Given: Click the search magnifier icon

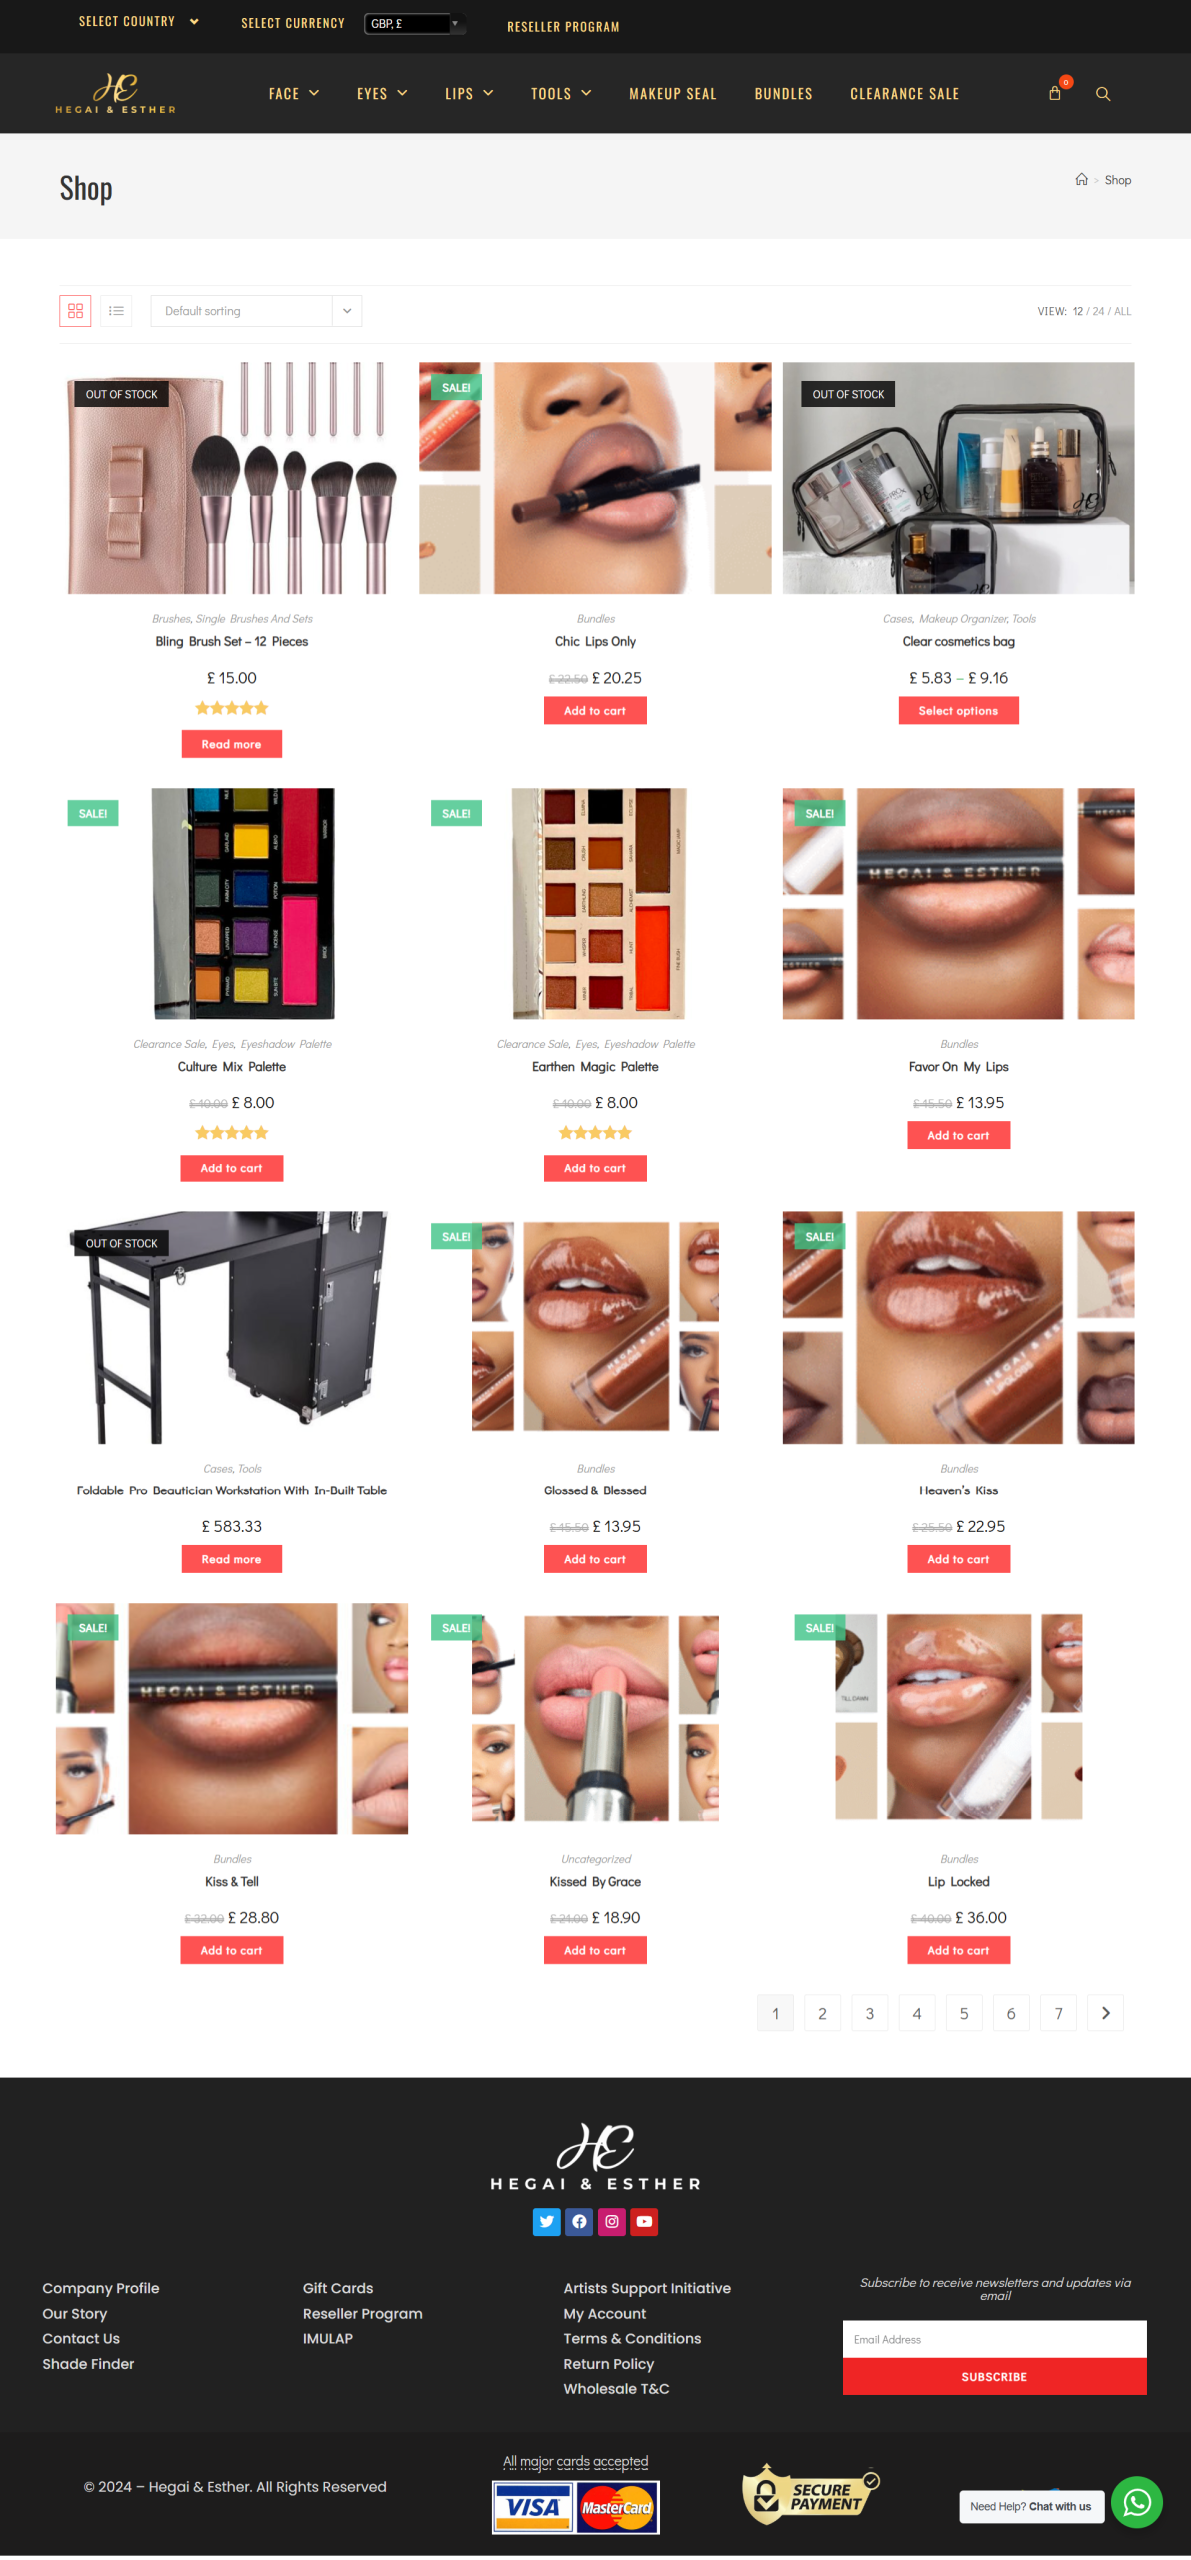Looking at the screenshot, I should (1103, 94).
